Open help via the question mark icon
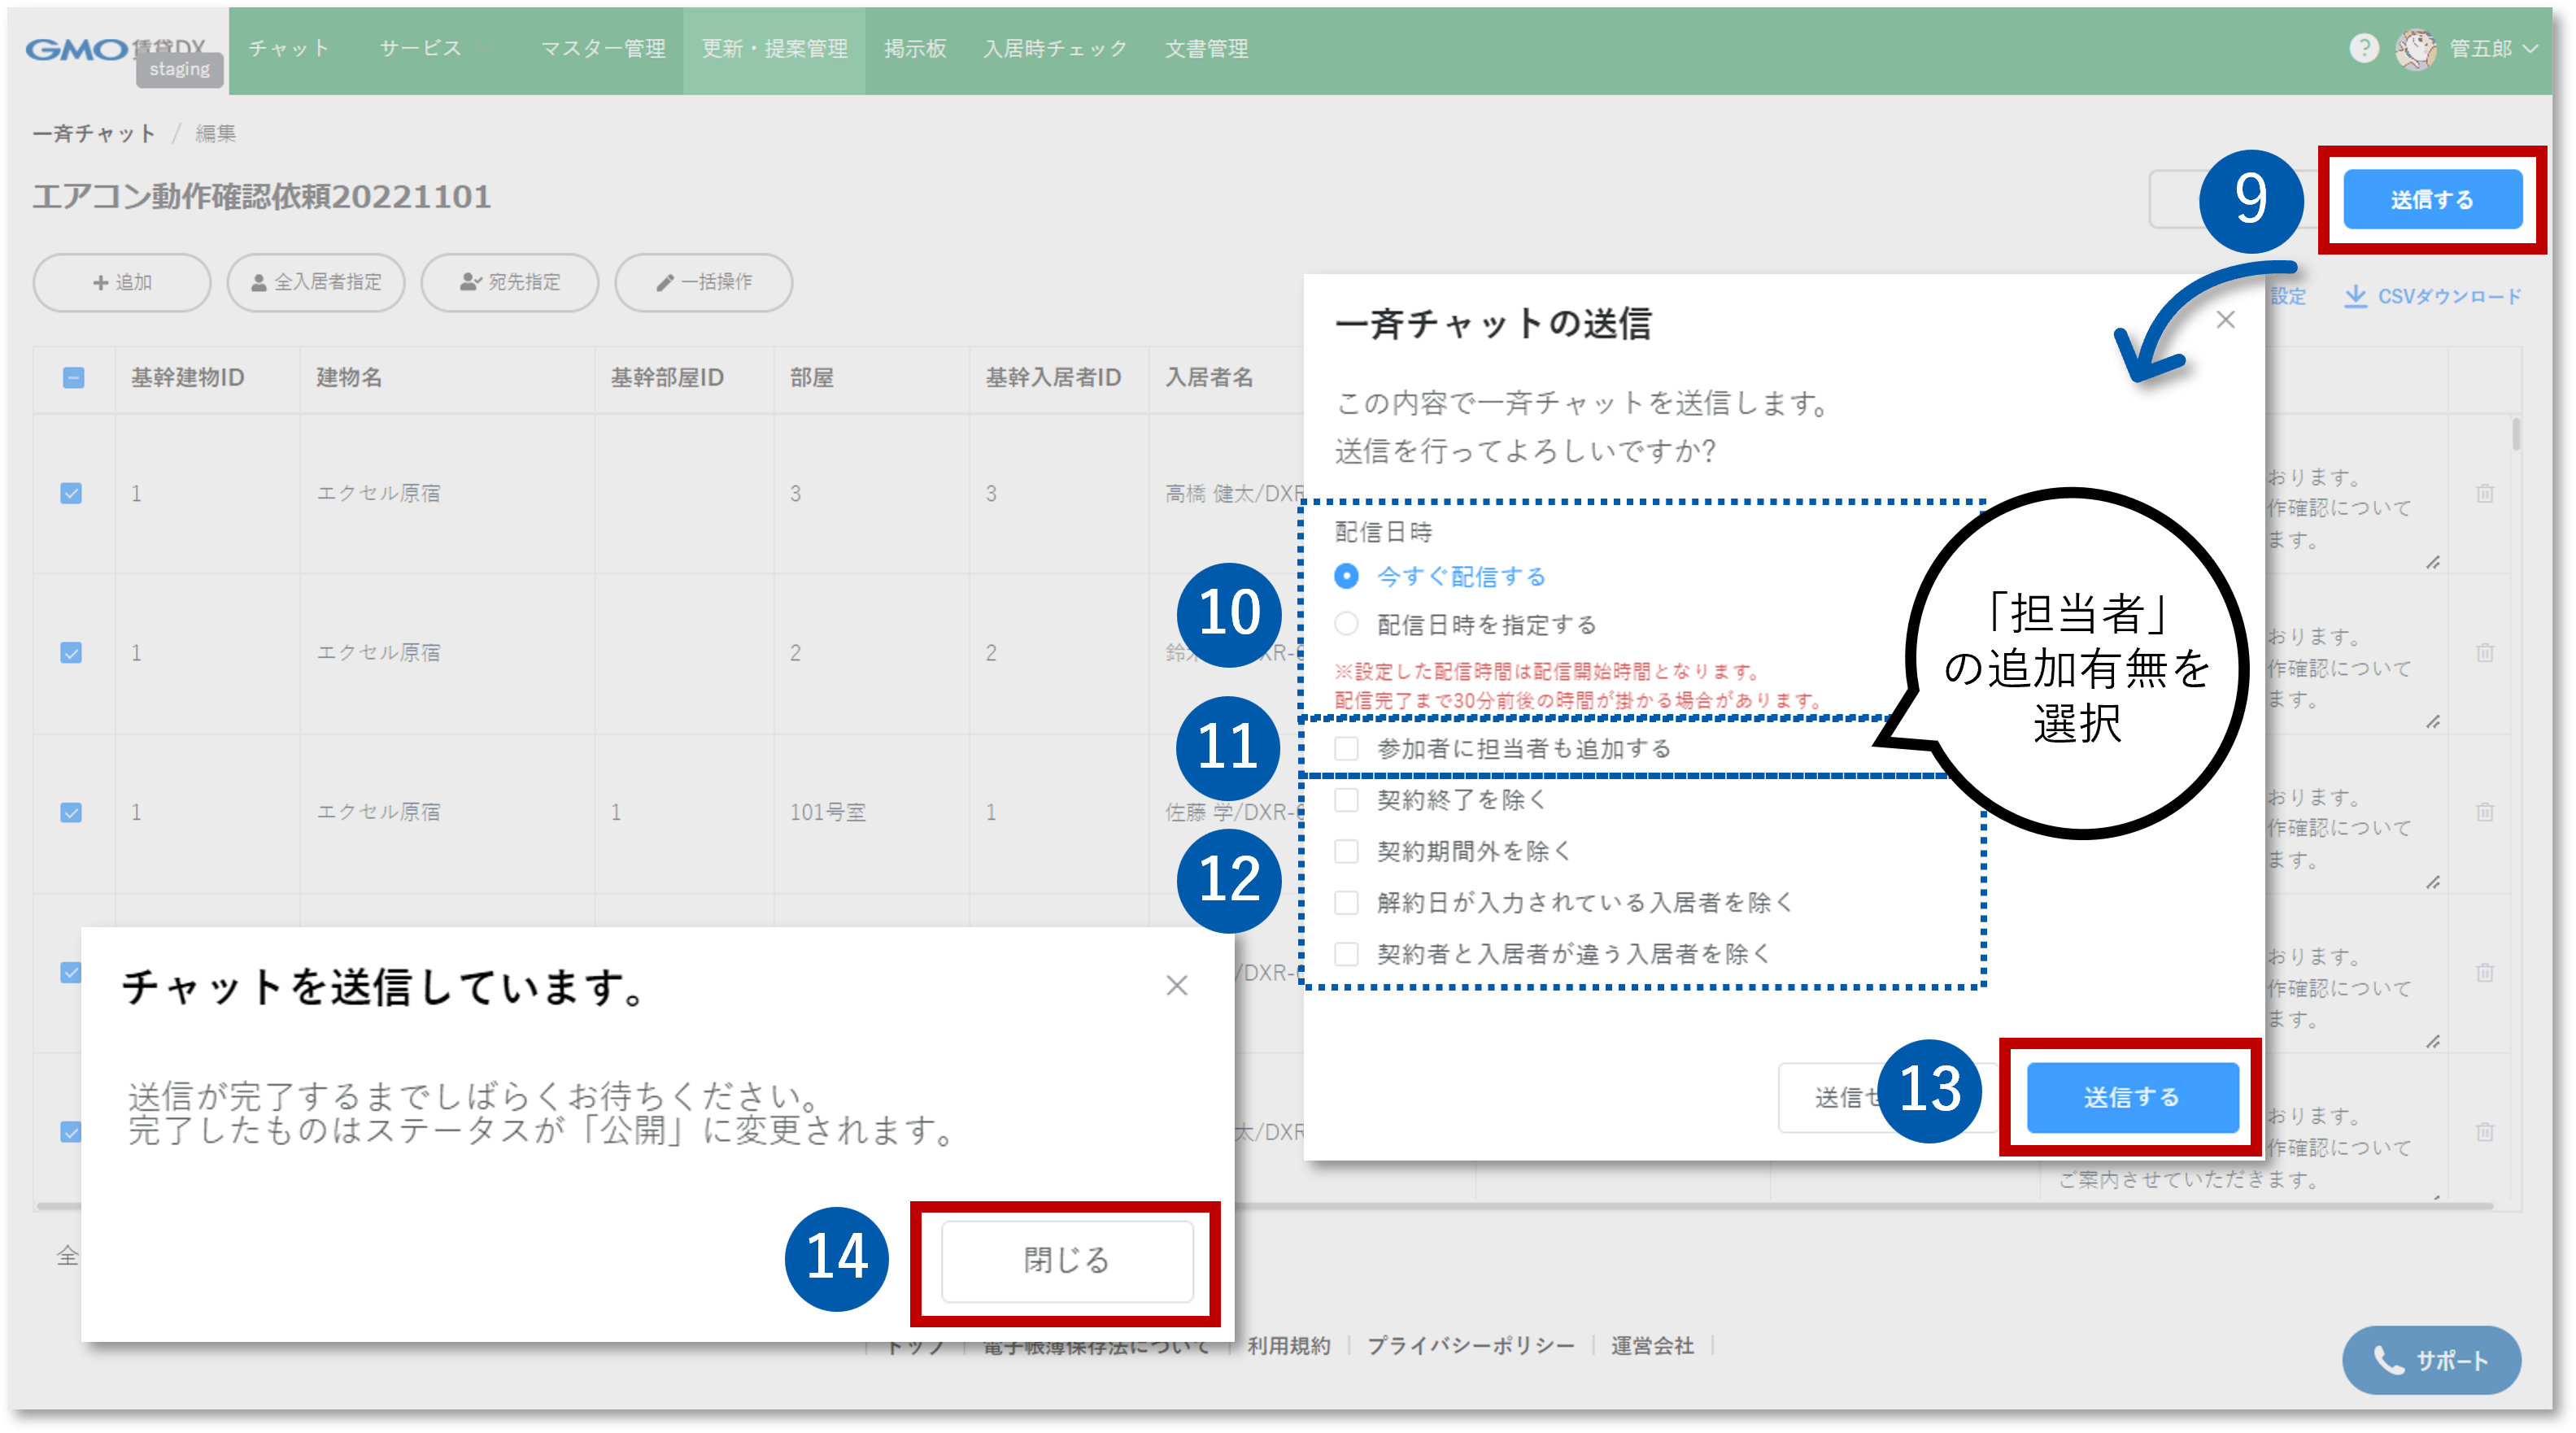 (x=2364, y=49)
